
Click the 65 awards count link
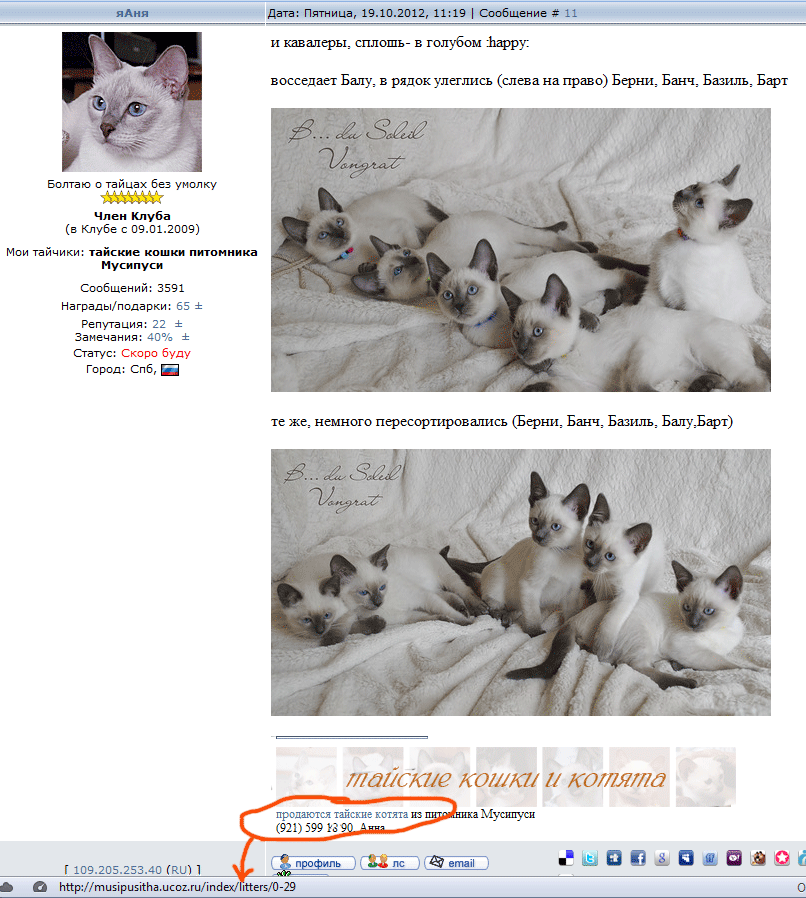click(183, 306)
